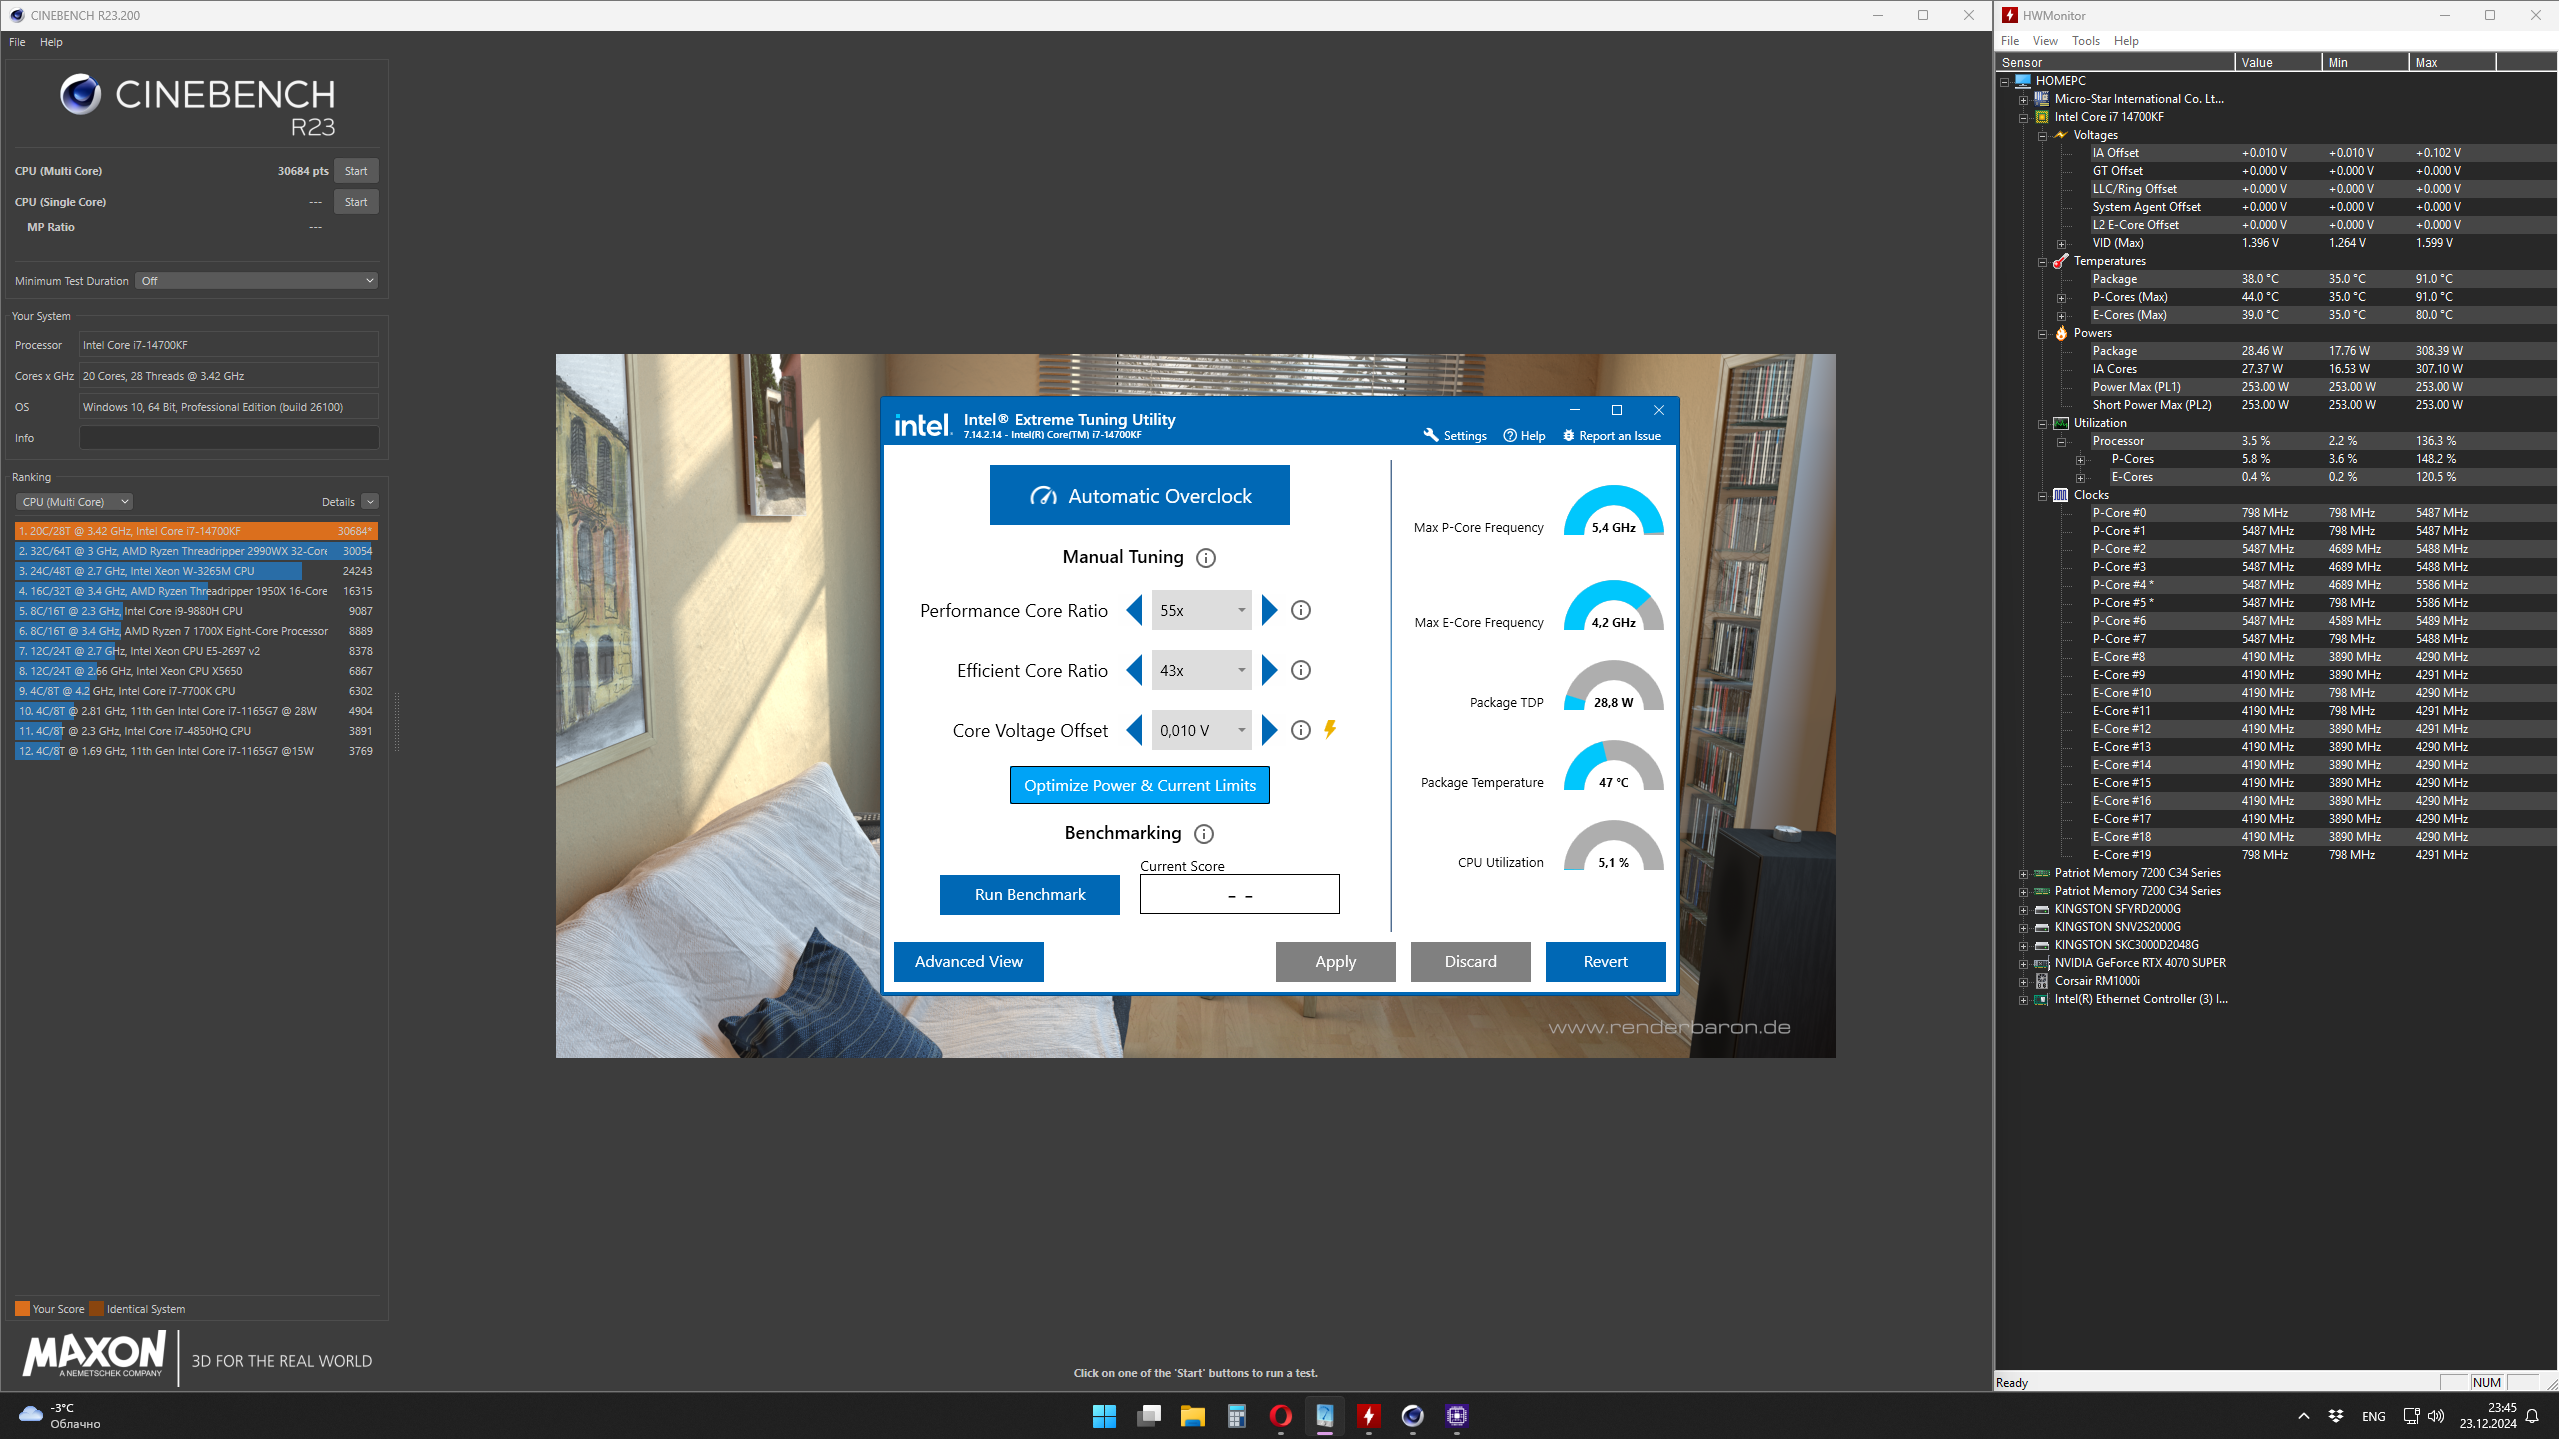The width and height of the screenshot is (2559, 1439).
Task: Click the Current Score field
Action: (1239, 895)
